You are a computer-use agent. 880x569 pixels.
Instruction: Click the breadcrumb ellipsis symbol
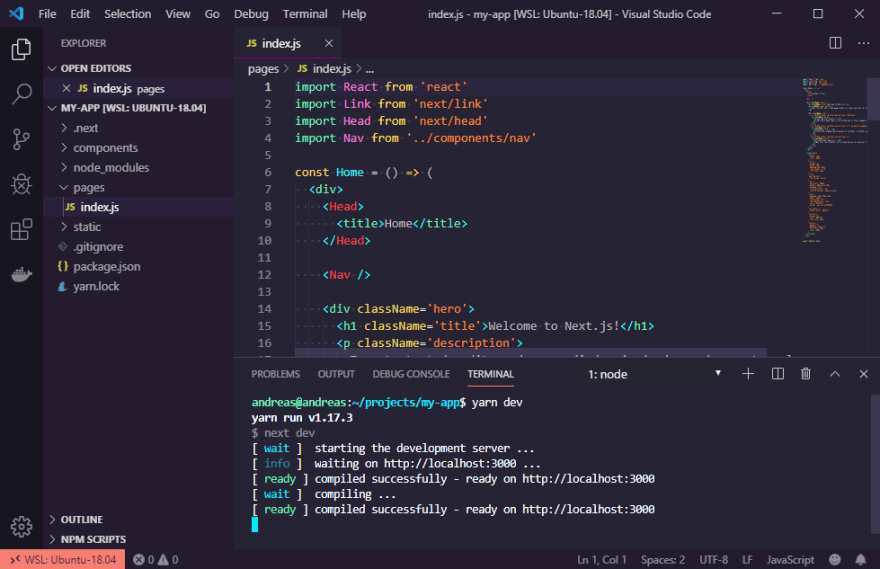coord(370,69)
